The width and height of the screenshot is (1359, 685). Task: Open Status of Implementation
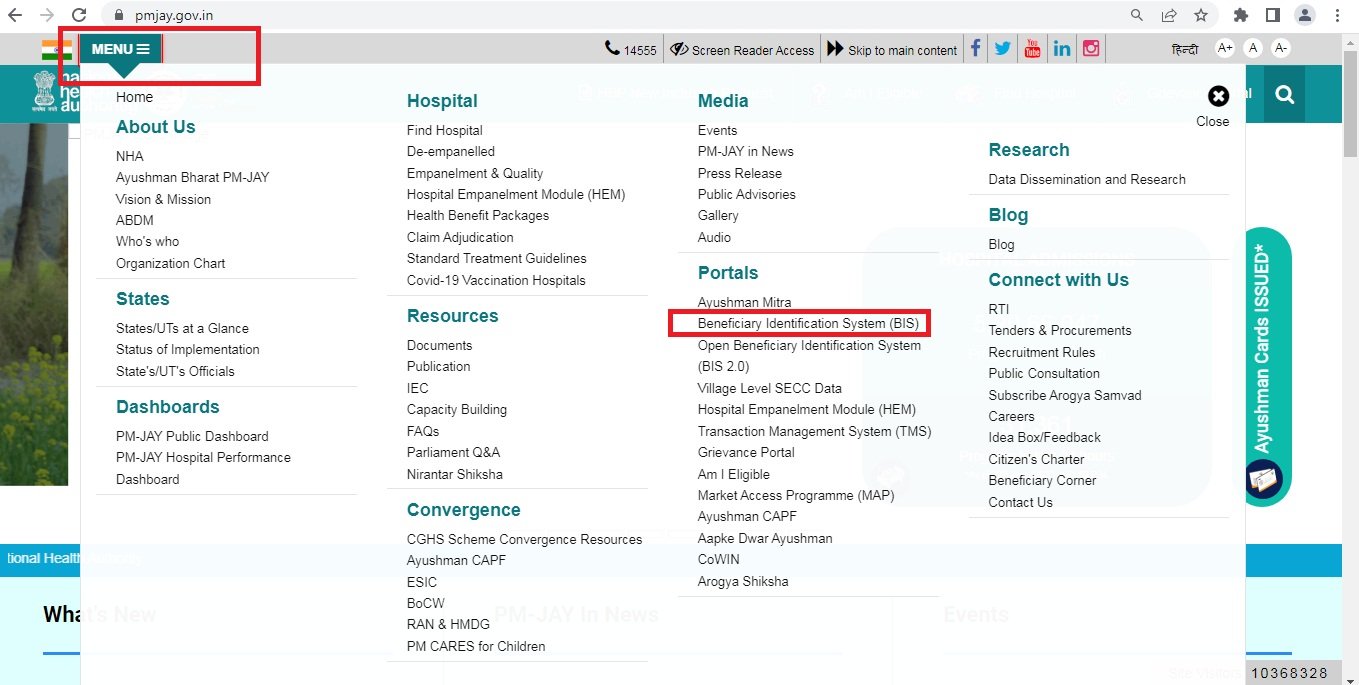click(x=188, y=349)
